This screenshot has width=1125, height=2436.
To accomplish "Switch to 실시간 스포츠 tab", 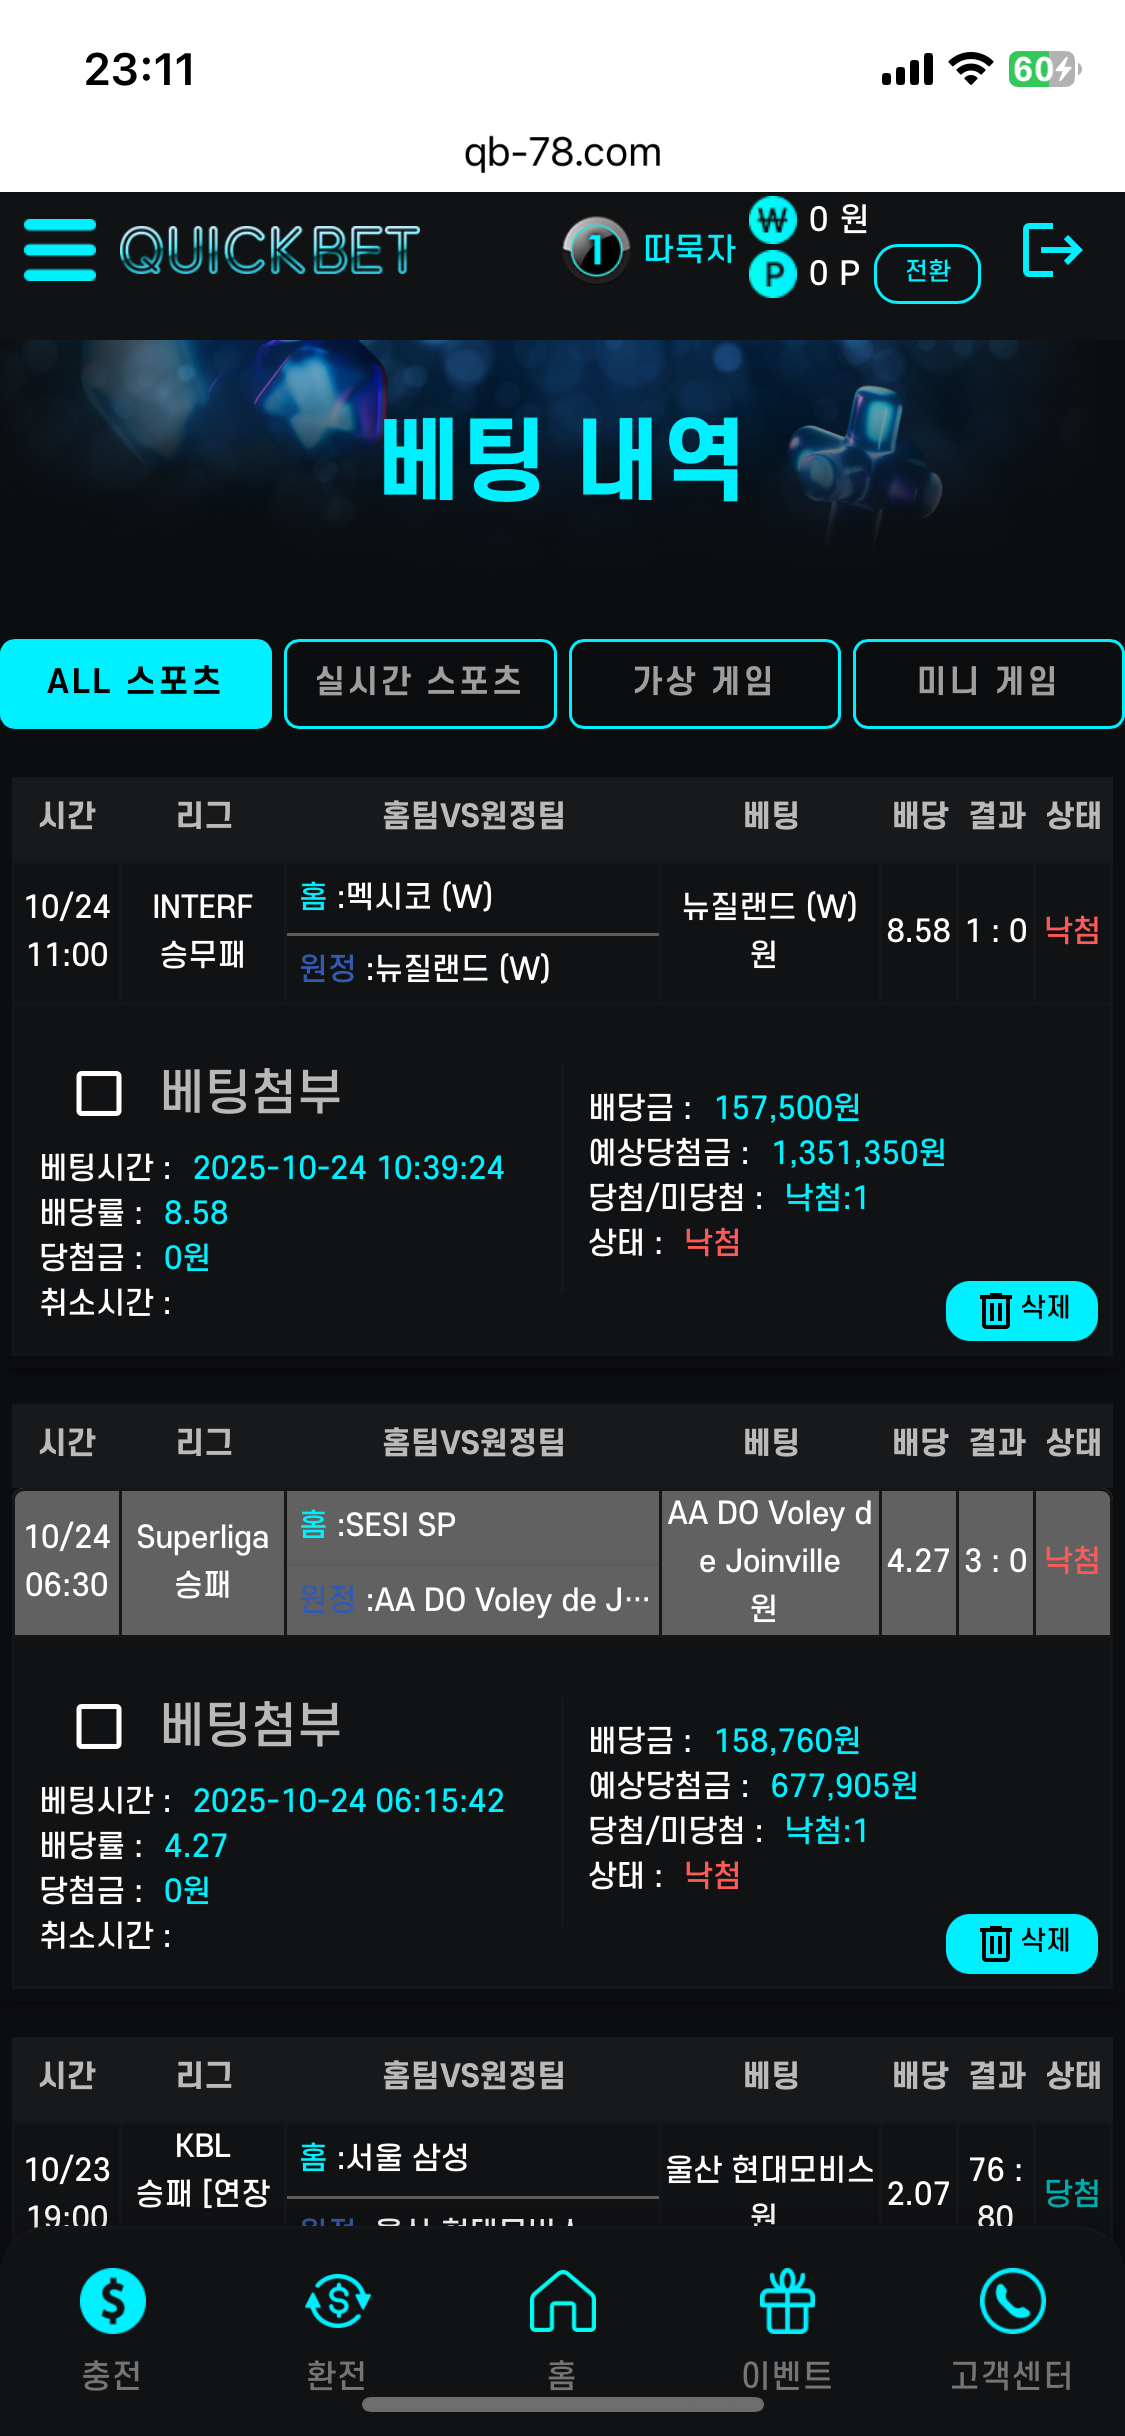I will [420, 683].
